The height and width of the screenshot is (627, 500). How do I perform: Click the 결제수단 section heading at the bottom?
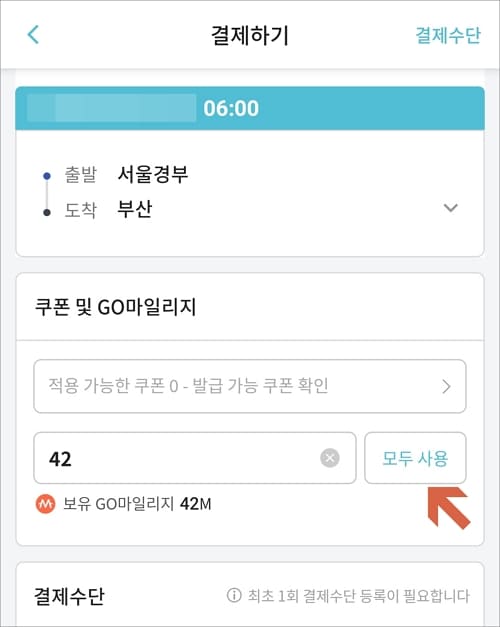[69, 596]
